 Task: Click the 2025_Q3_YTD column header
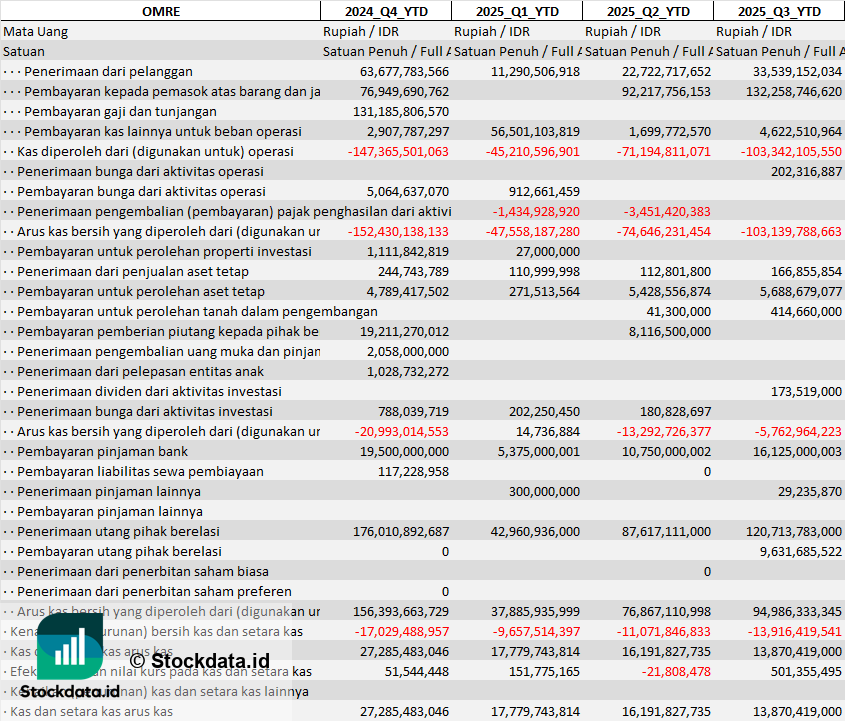[779, 11]
